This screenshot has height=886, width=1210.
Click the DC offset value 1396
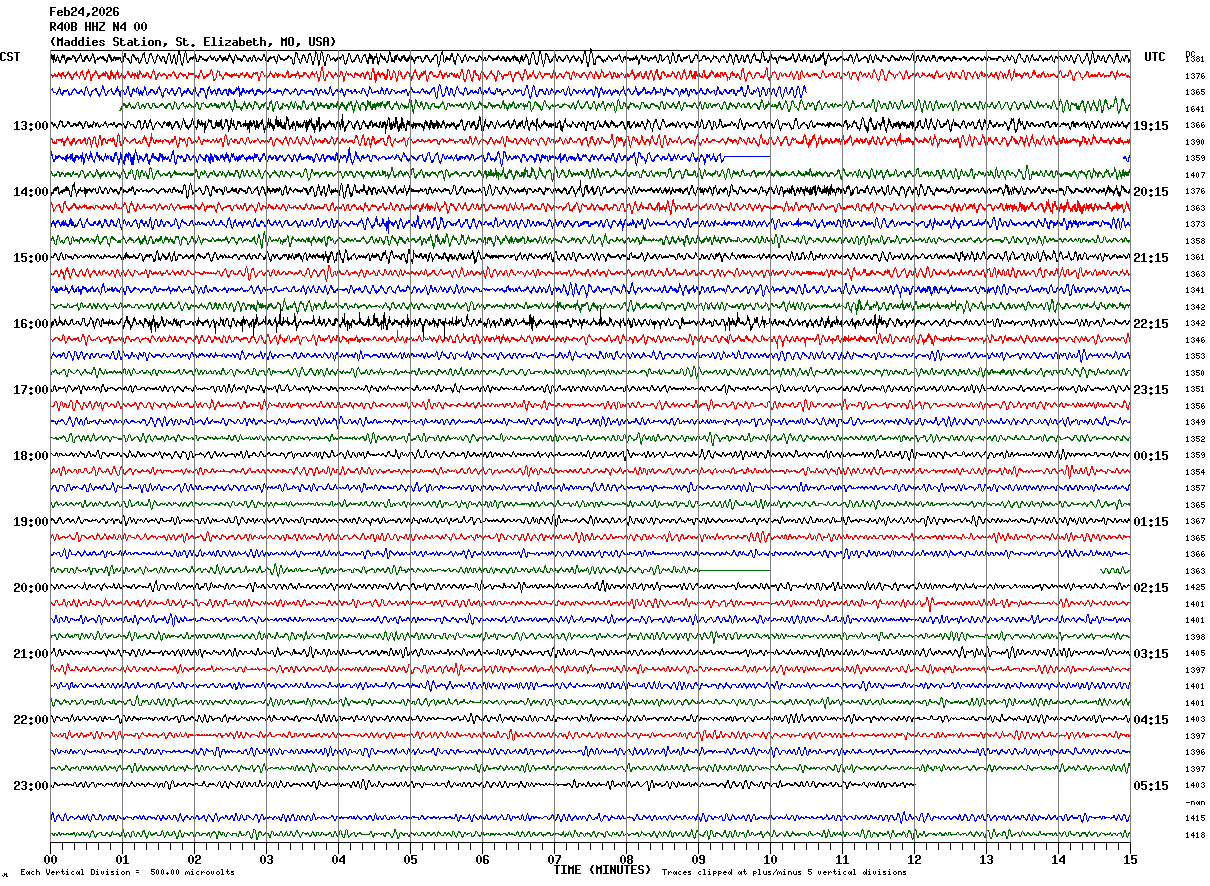(x=1194, y=753)
